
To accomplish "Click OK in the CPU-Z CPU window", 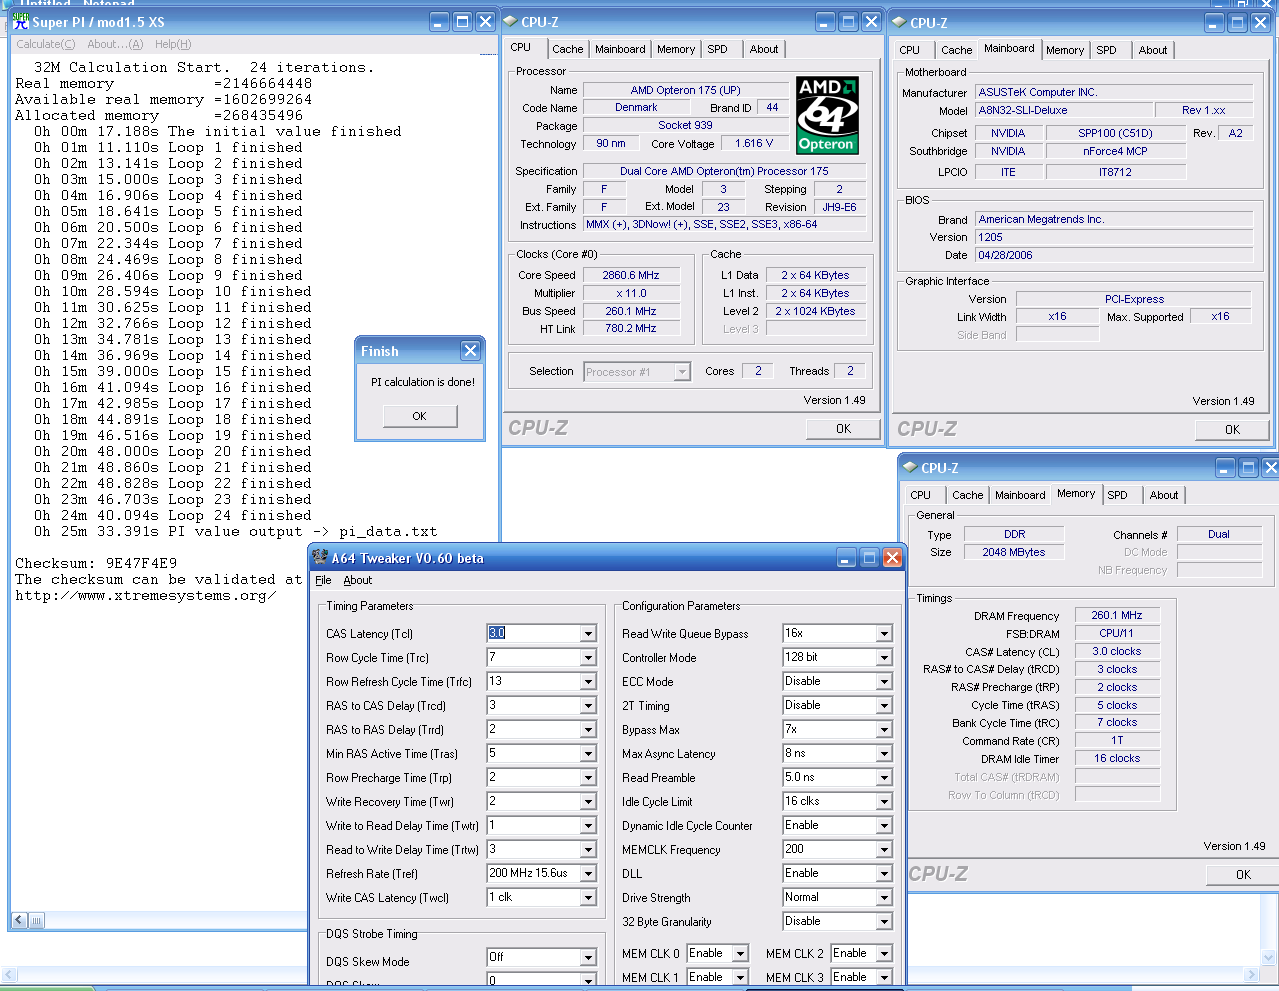I will (x=844, y=428).
